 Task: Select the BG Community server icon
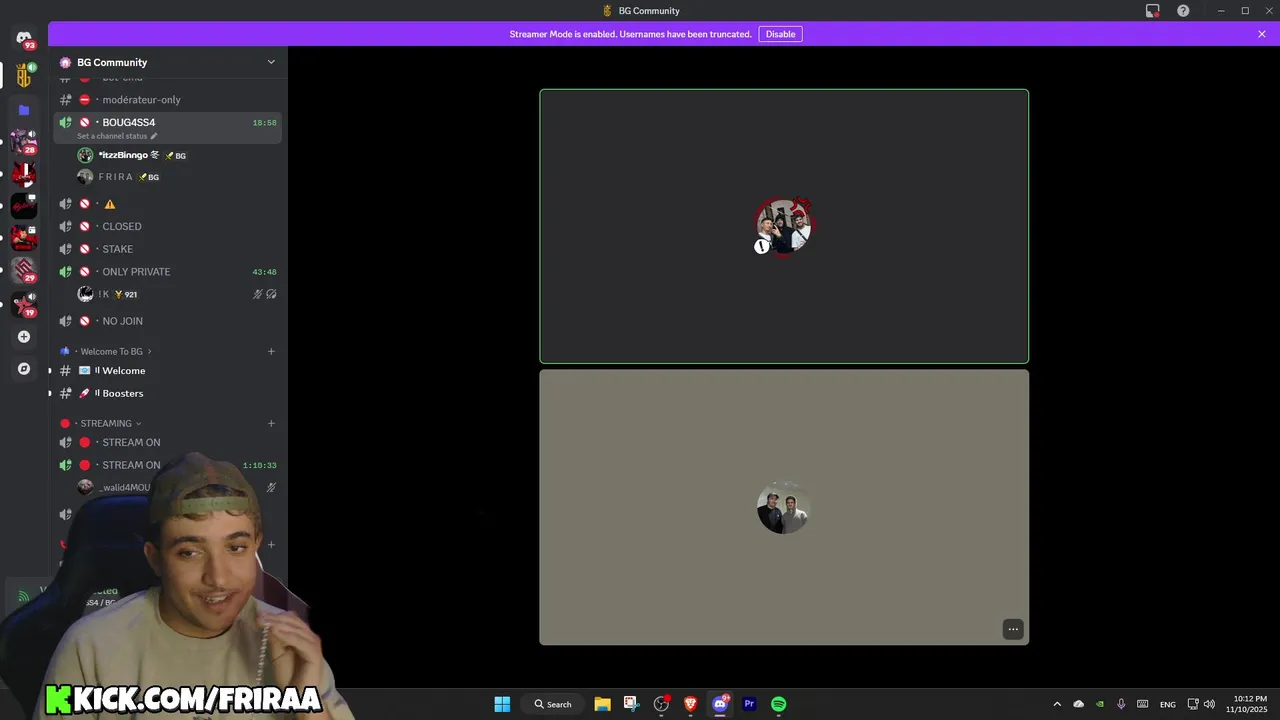(24, 75)
